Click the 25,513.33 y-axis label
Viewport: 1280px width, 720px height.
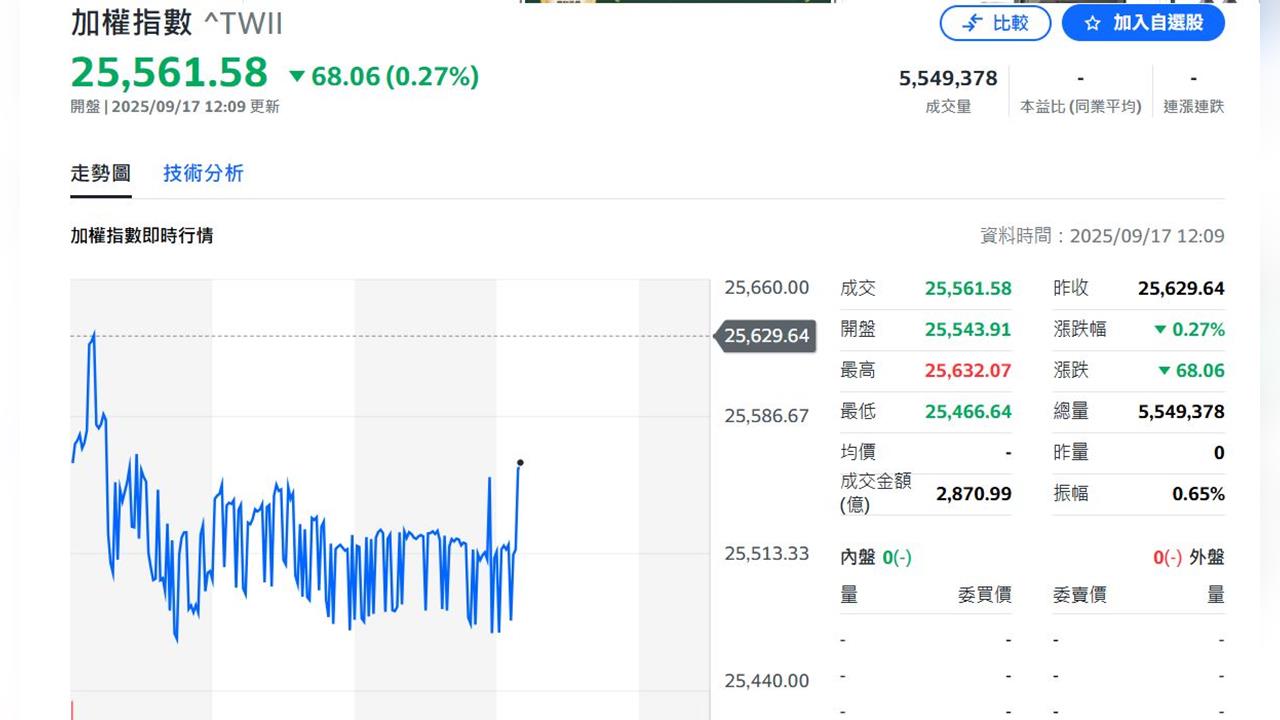767,553
